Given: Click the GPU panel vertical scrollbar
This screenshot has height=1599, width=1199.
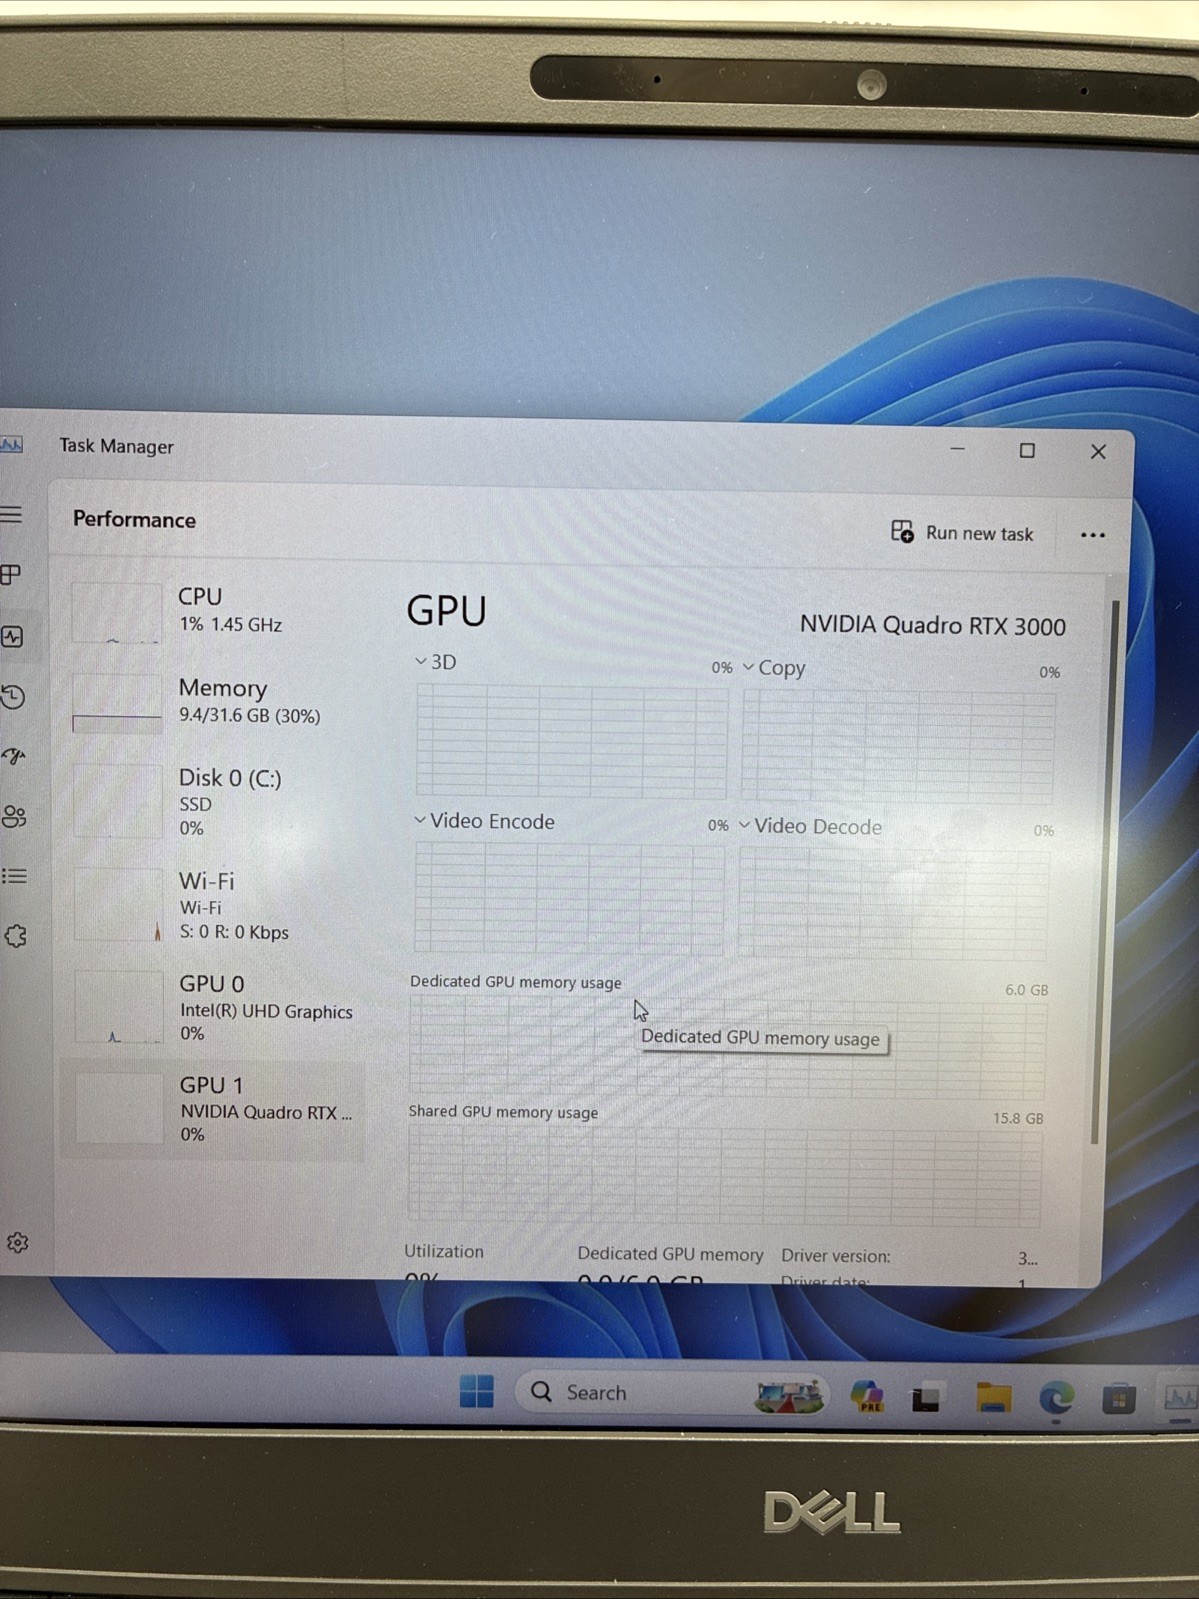Looking at the screenshot, I should click(x=1104, y=870).
